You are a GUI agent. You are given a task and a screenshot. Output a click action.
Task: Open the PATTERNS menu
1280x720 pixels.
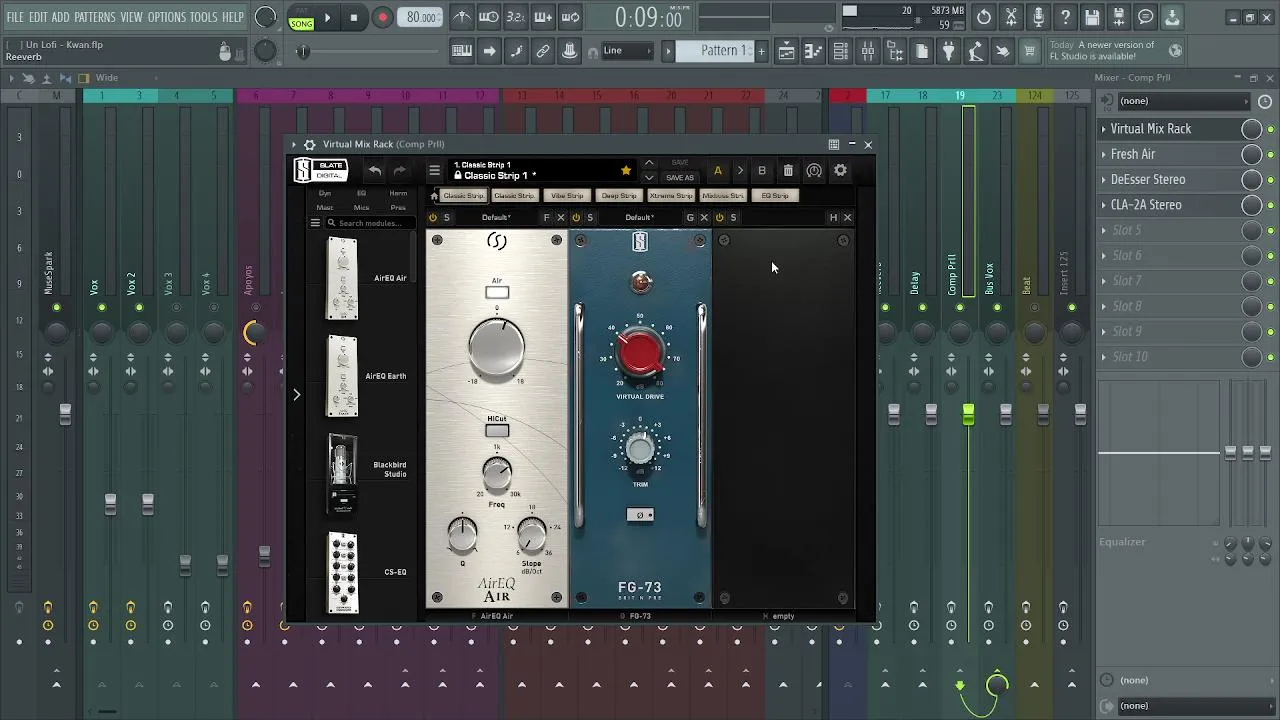94,17
